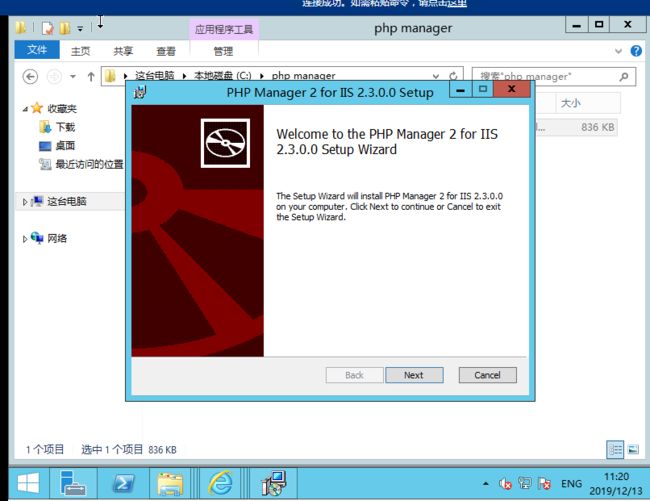Select 收藏夹 in navigation pane
650x501 pixels.
(62, 109)
